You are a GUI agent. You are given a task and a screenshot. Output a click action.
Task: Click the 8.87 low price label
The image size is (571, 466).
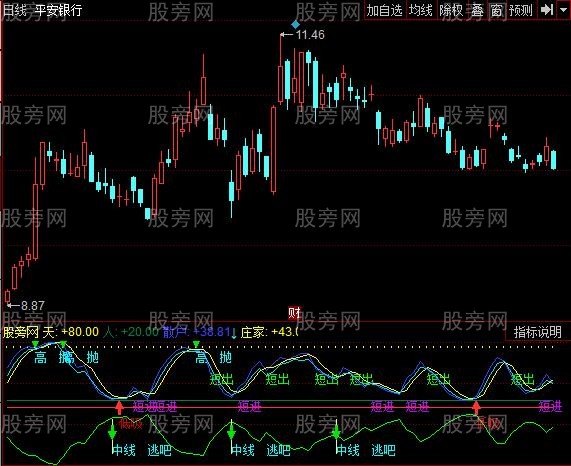[x=33, y=305]
